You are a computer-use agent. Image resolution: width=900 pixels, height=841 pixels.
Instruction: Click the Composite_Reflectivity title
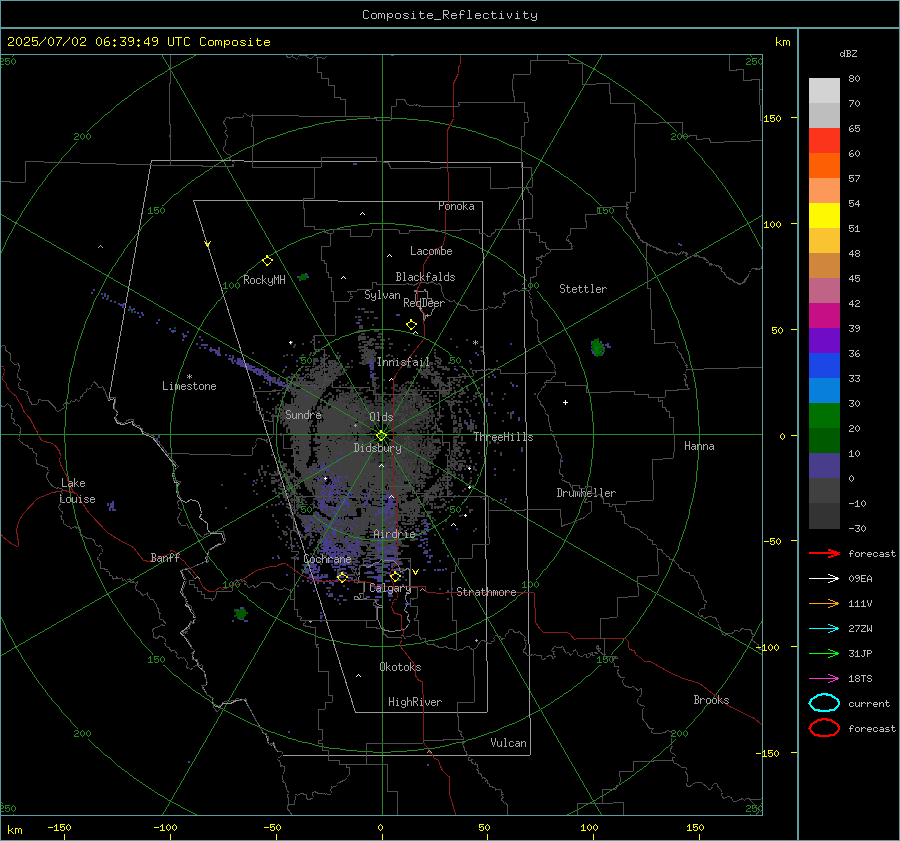click(450, 15)
